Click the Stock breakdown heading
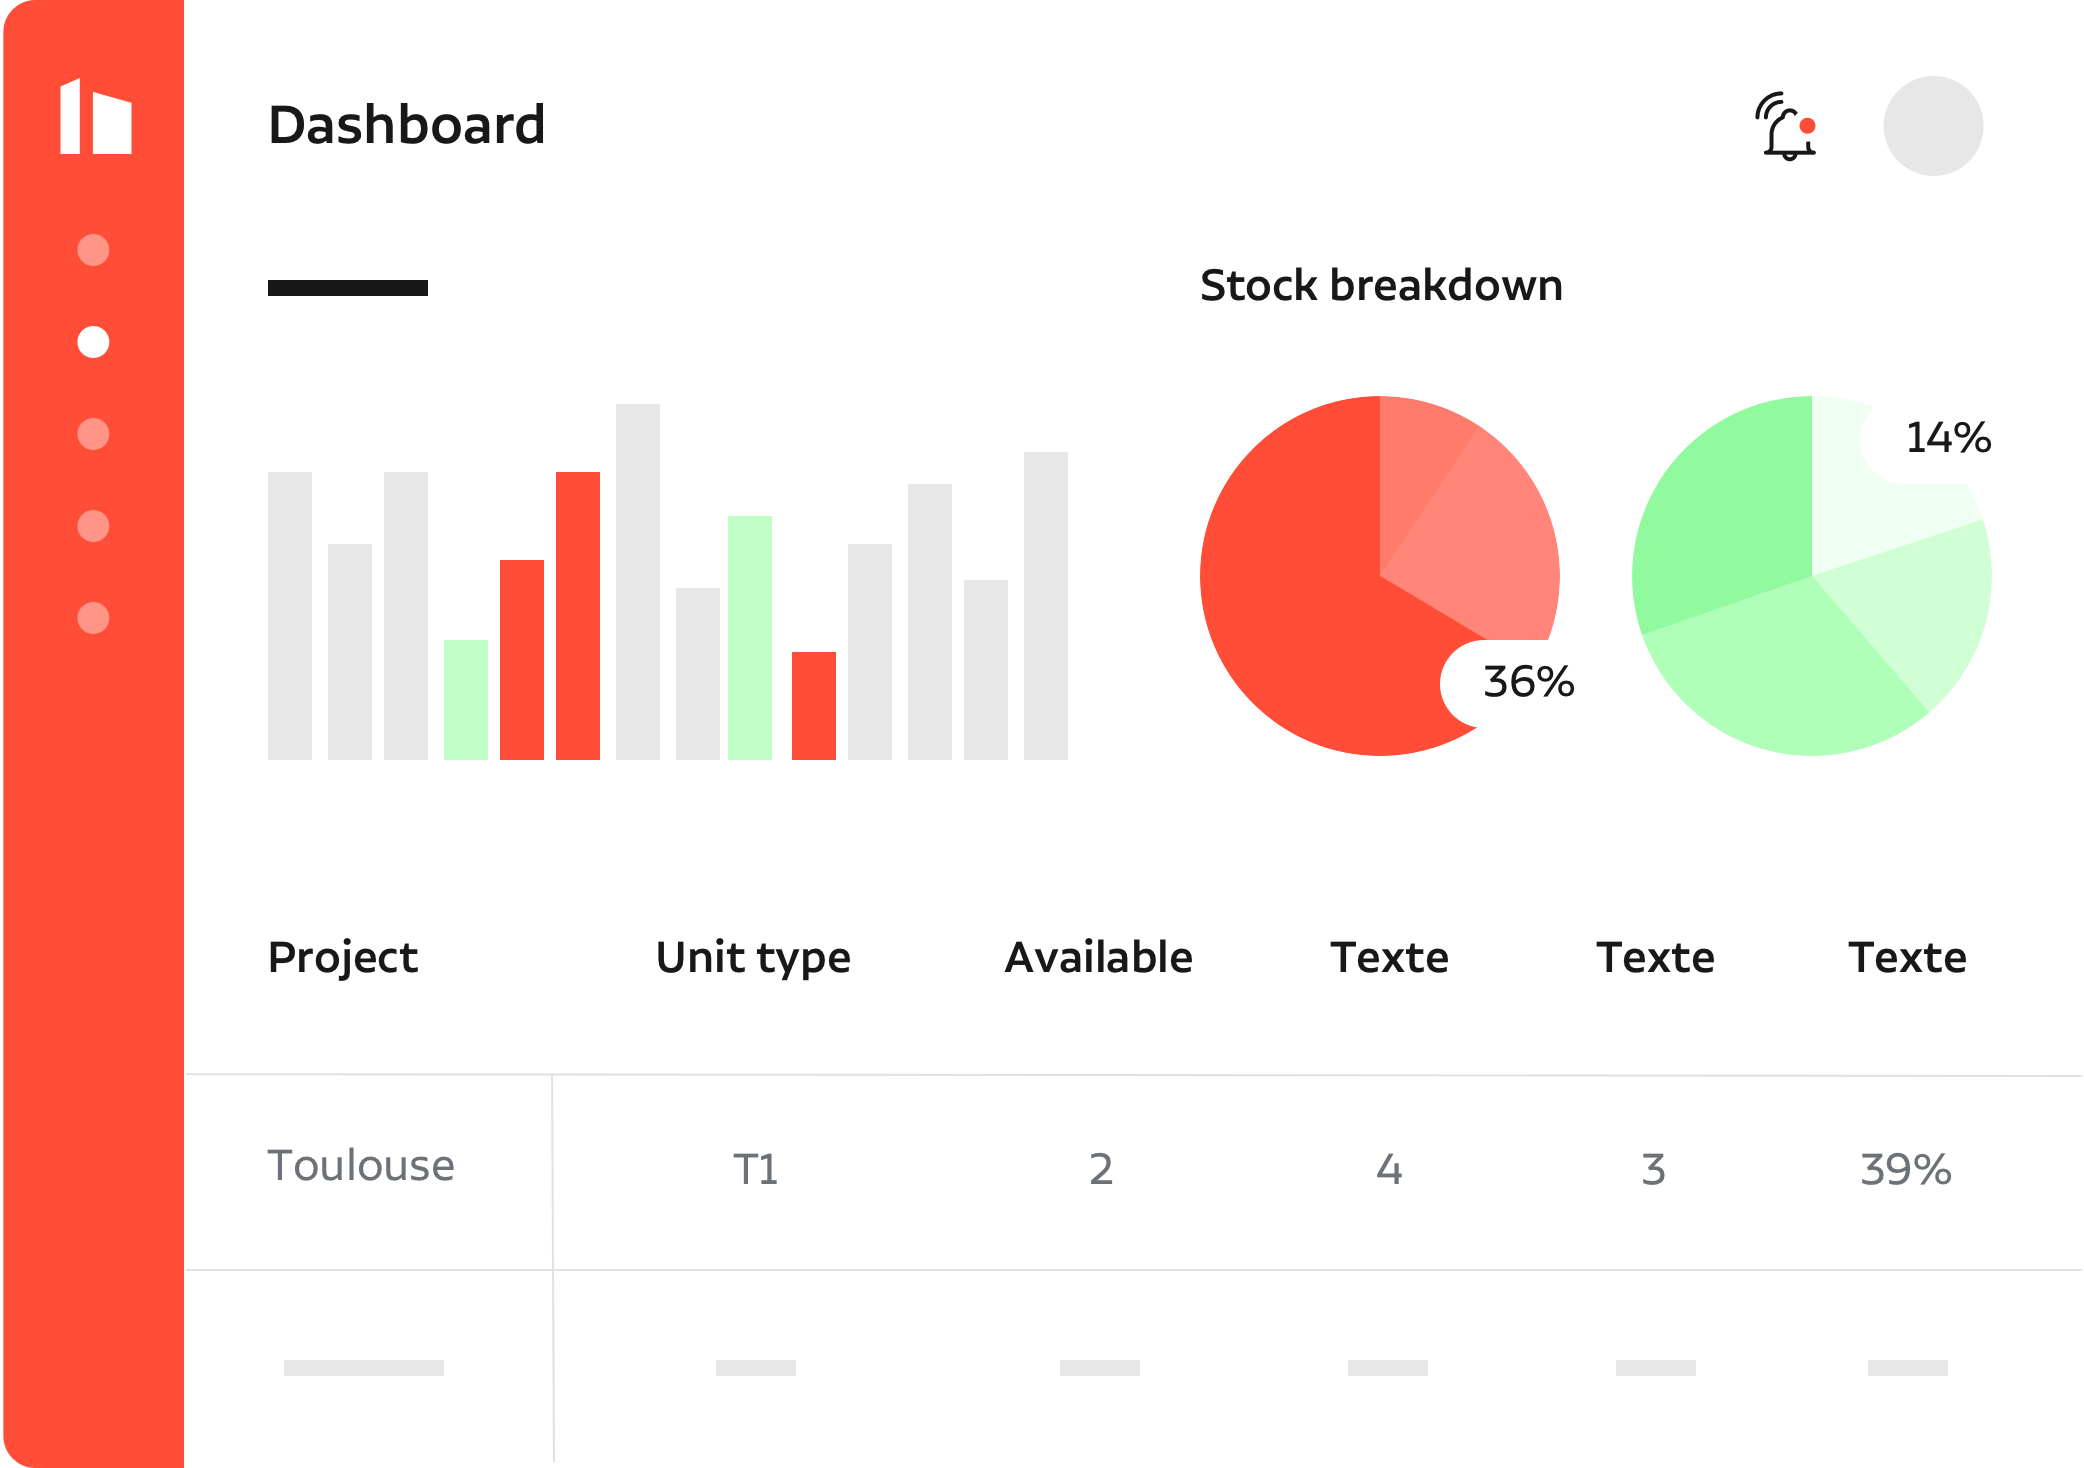Image resolution: width=2084 pixels, height=1468 pixels. [1381, 286]
